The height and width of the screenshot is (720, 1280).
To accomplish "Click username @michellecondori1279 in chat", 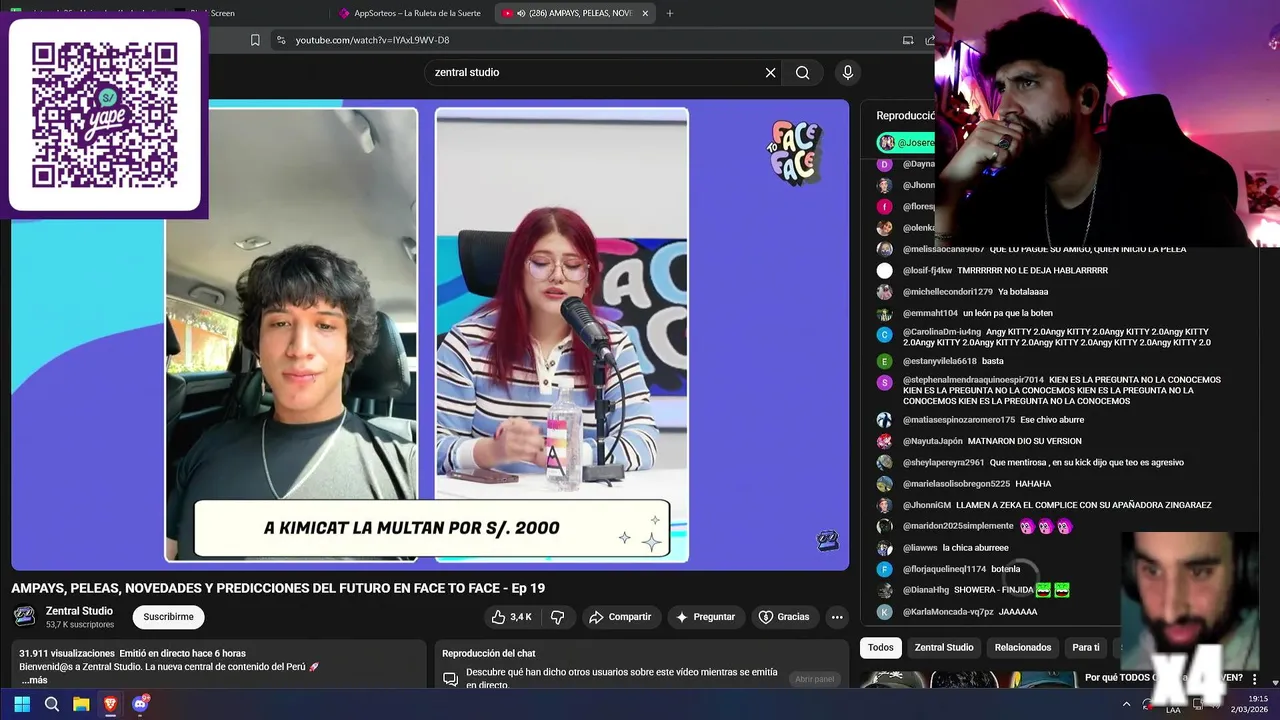I will click(x=948, y=292).
